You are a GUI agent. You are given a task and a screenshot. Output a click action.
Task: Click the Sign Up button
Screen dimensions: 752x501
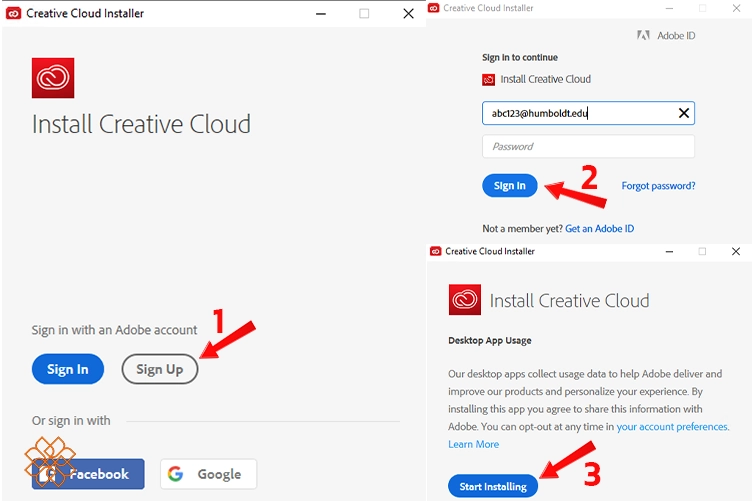[x=160, y=369]
